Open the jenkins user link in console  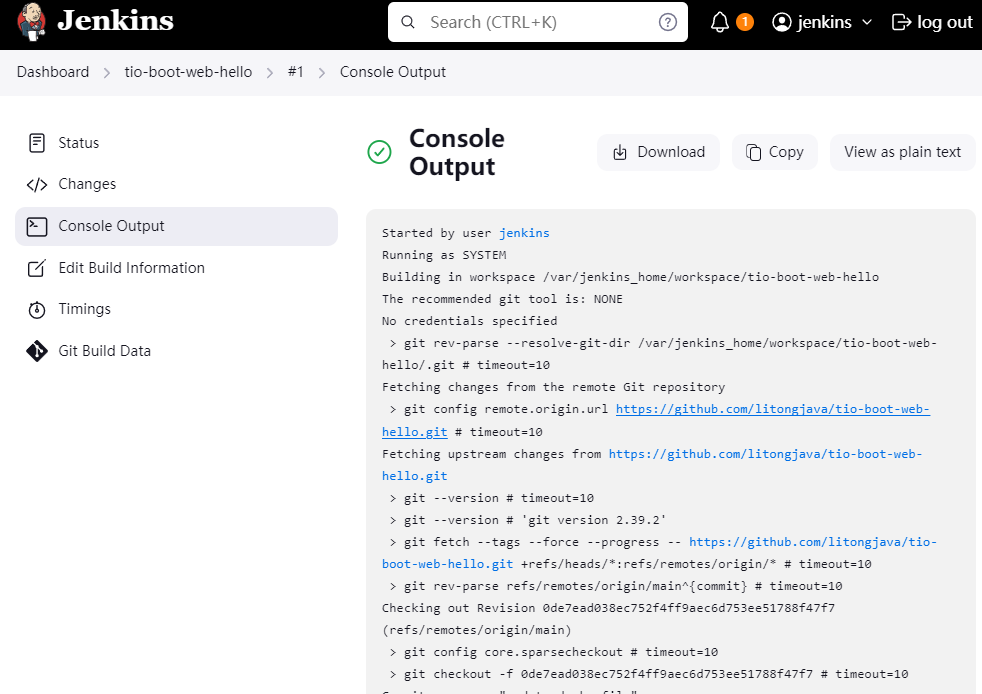click(x=524, y=233)
